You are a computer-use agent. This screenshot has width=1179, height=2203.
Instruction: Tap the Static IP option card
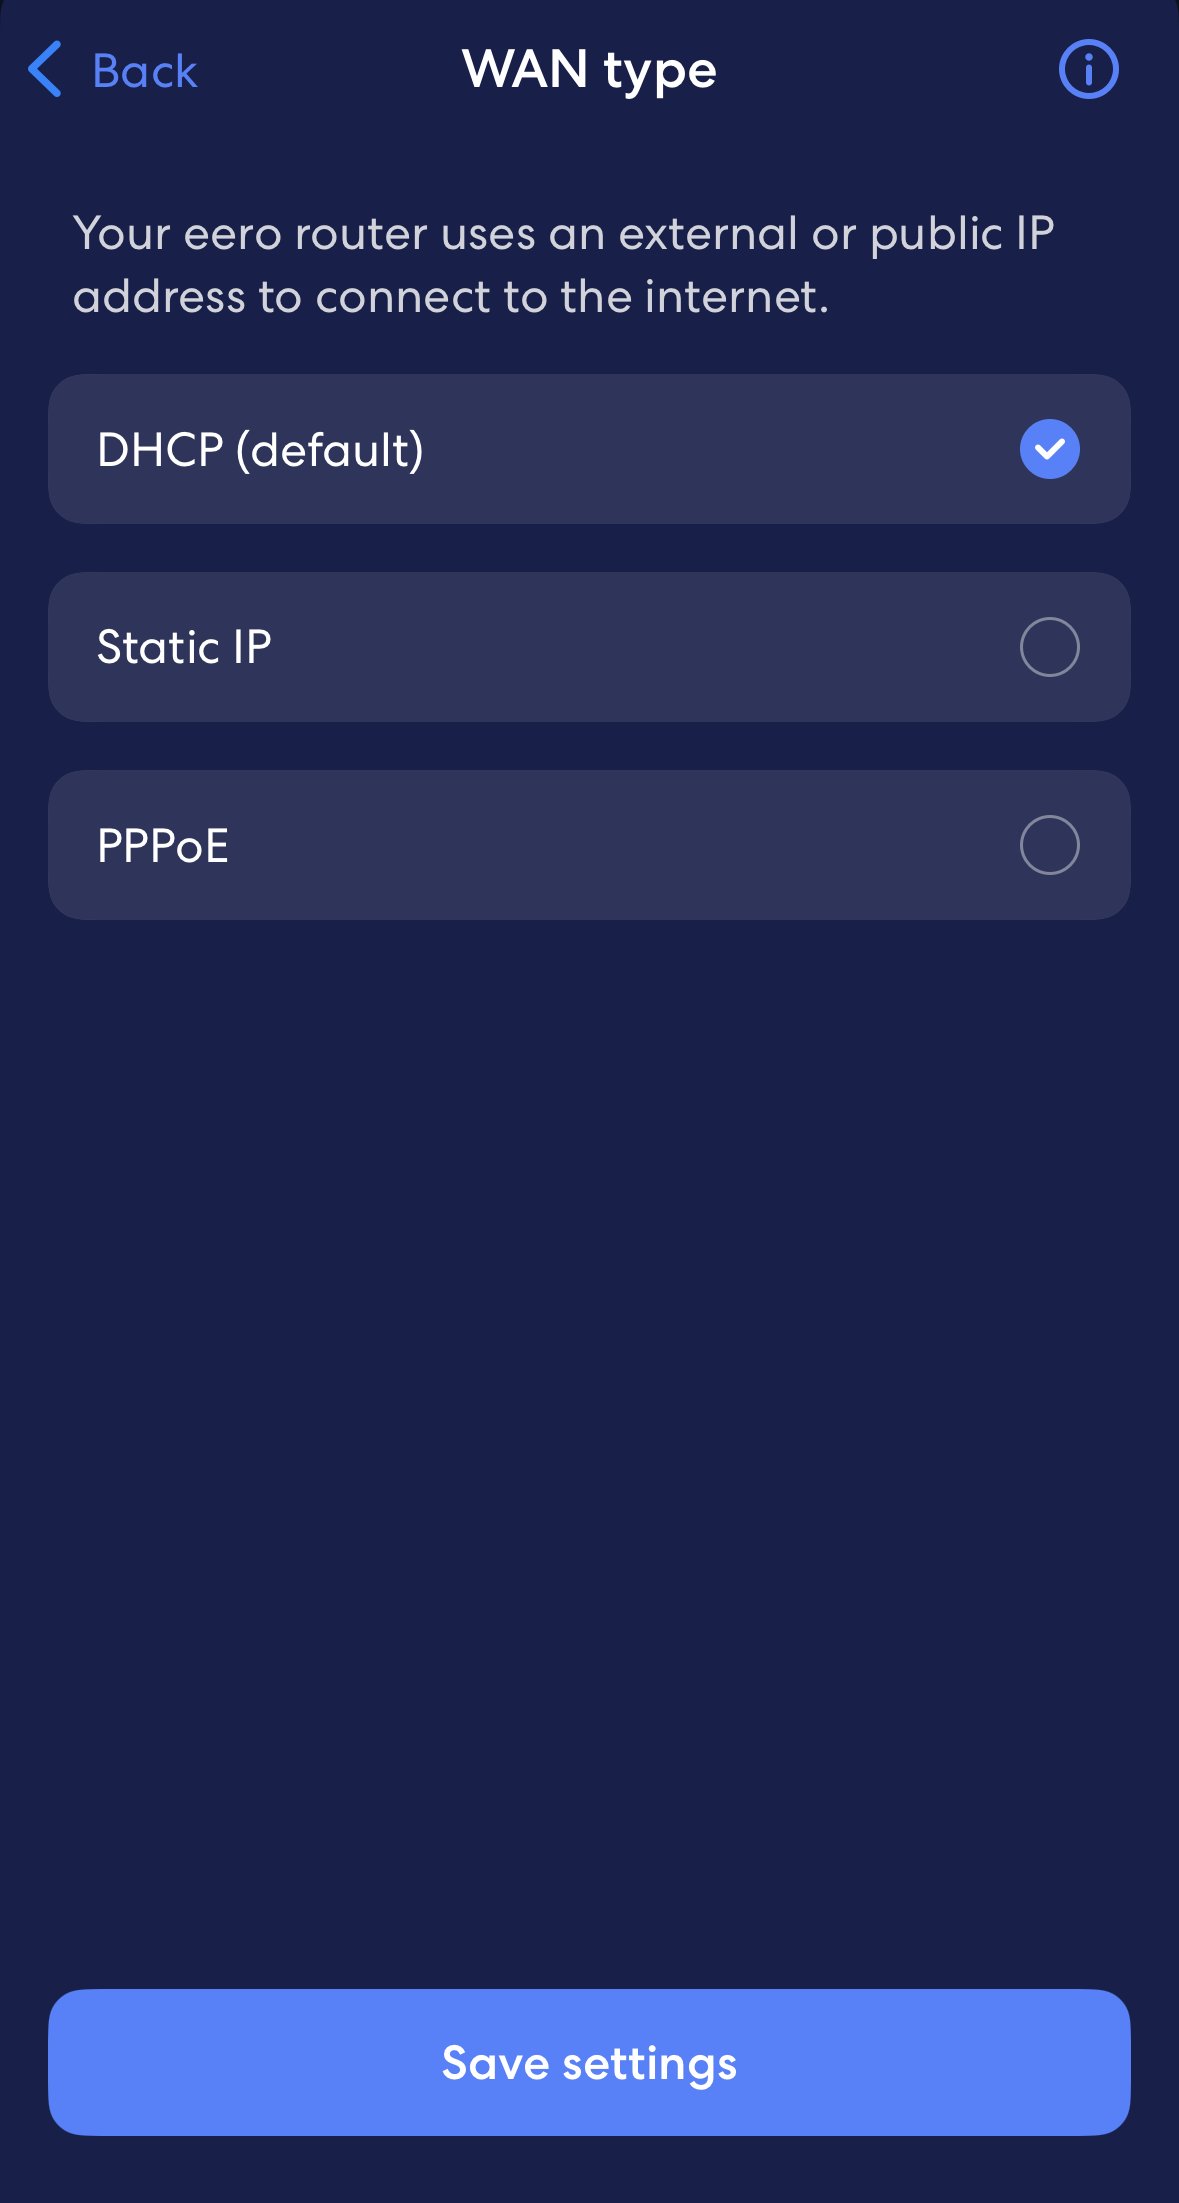(589, 647)
